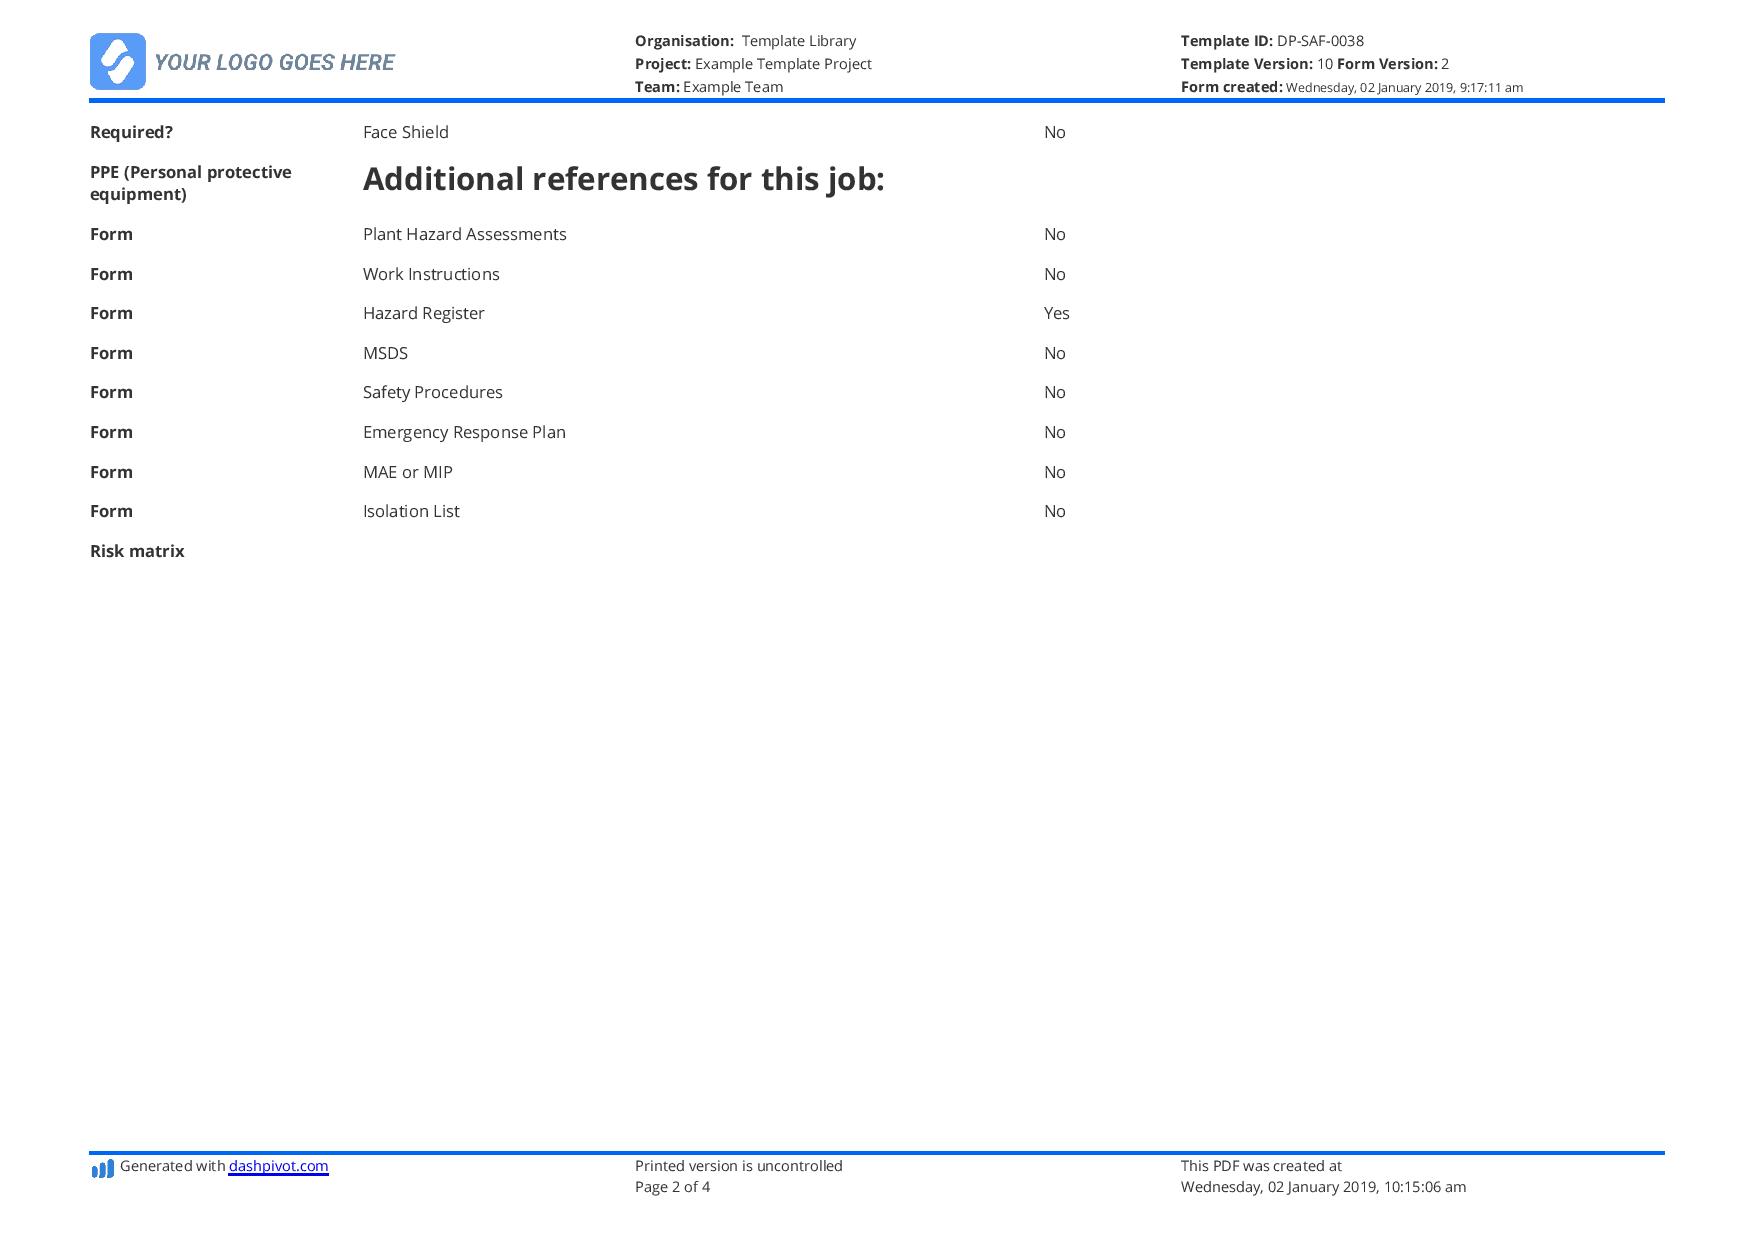This screenshot has height=1240, width=1754.
Task: Click 'No' value for MAE or MIP
Action: 1055,472
